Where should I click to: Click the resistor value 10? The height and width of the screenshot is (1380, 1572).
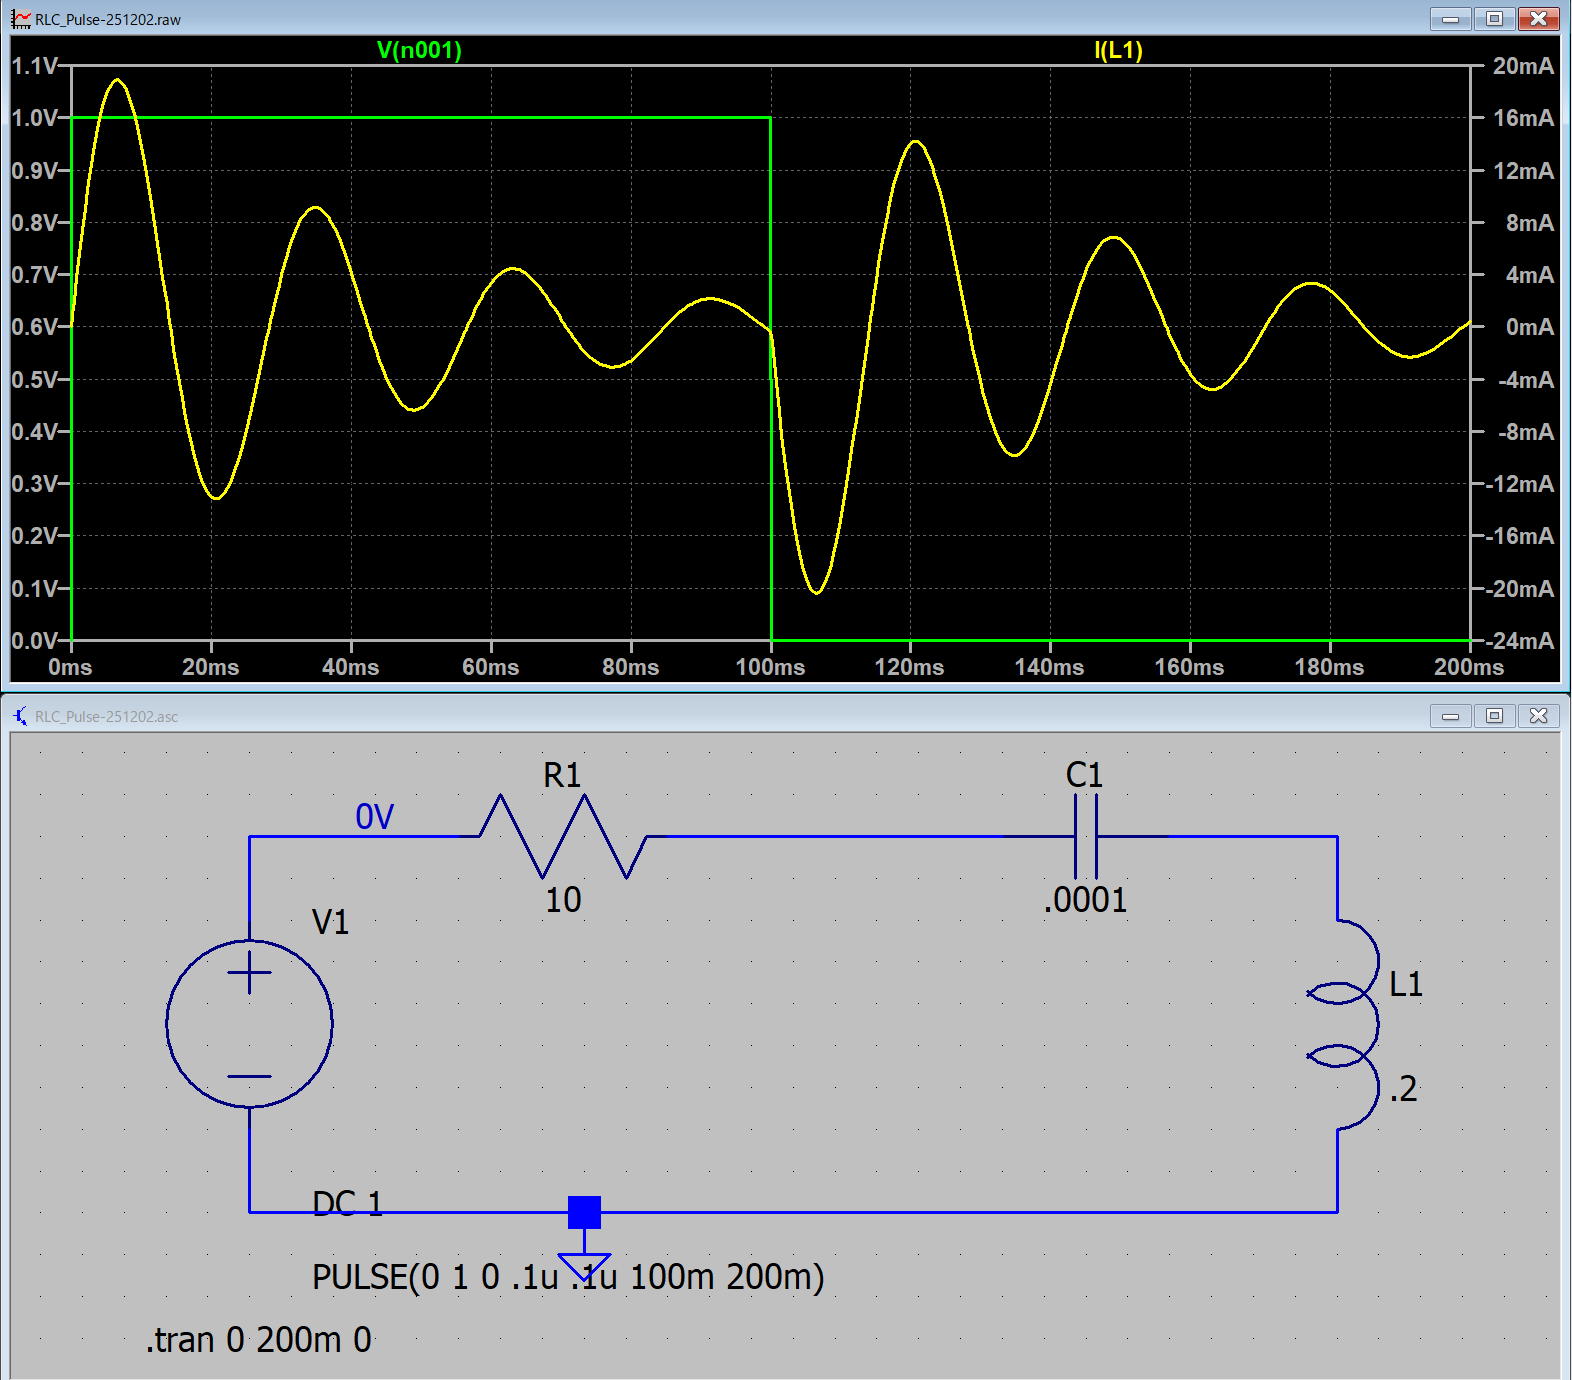563,900
